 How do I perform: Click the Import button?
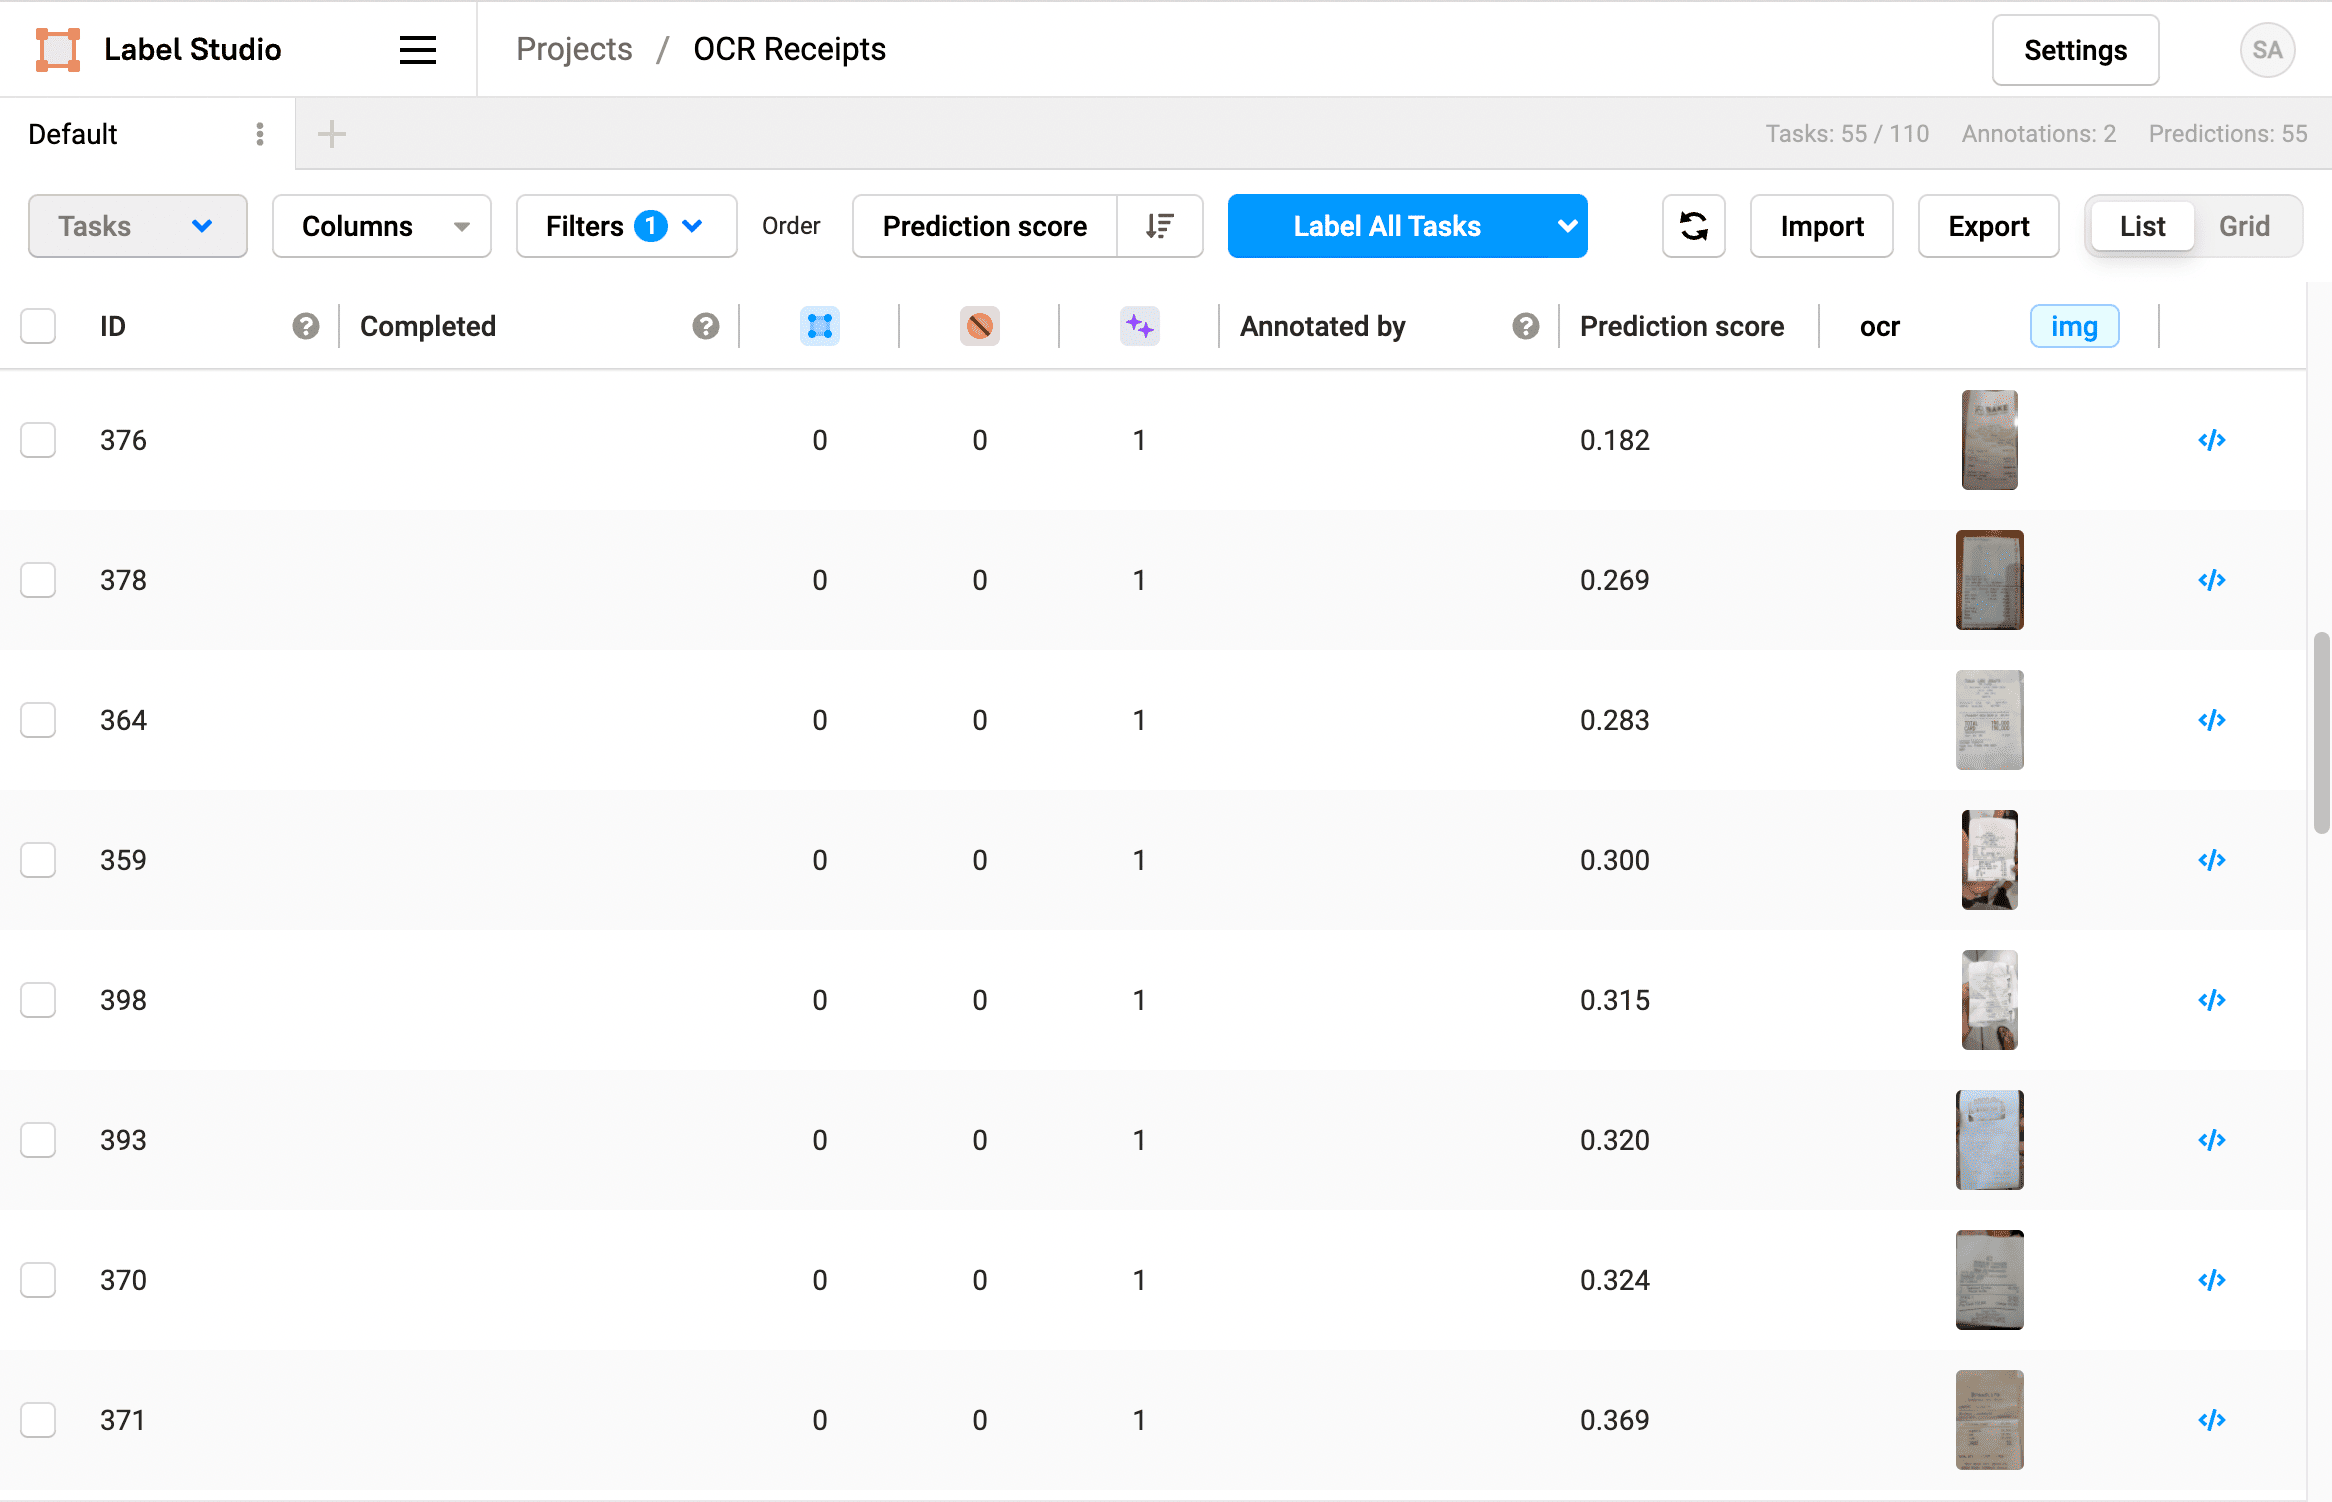pyautogui.click(x=1820, y=226)
